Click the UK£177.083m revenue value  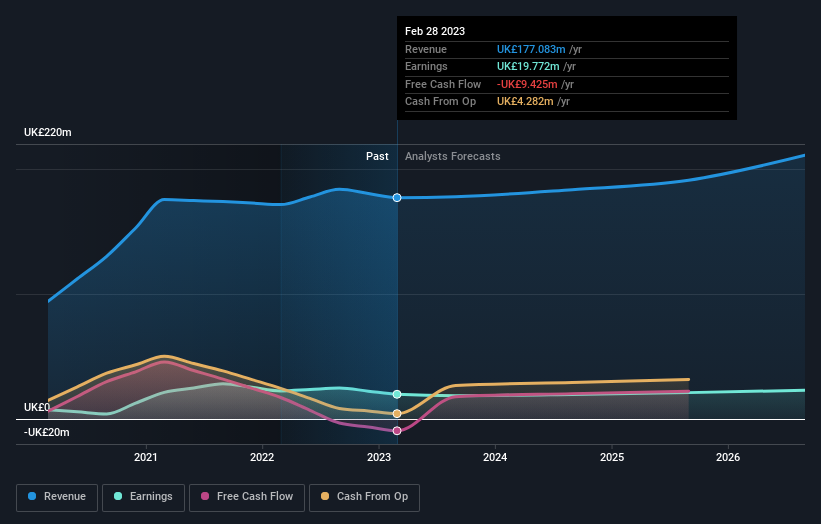[531, 49]
